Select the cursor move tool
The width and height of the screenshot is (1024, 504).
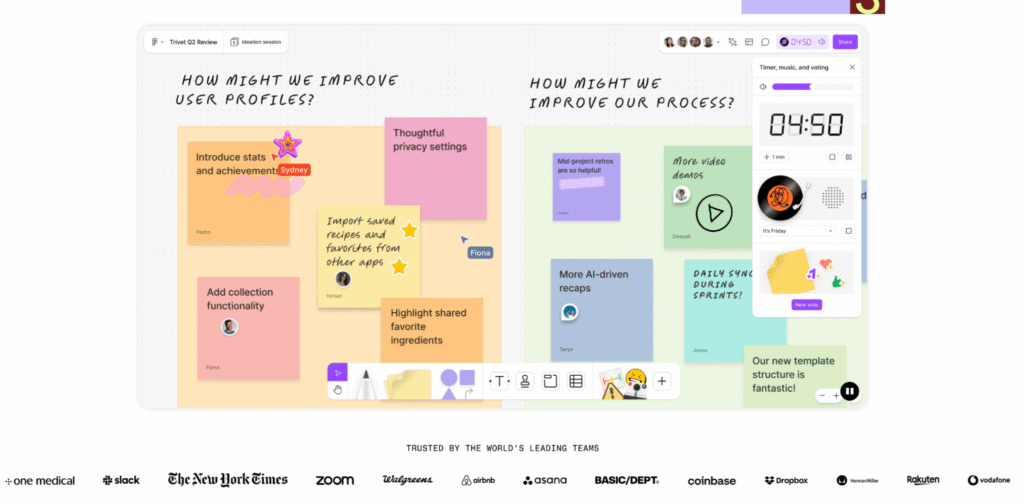coord(337,372)
